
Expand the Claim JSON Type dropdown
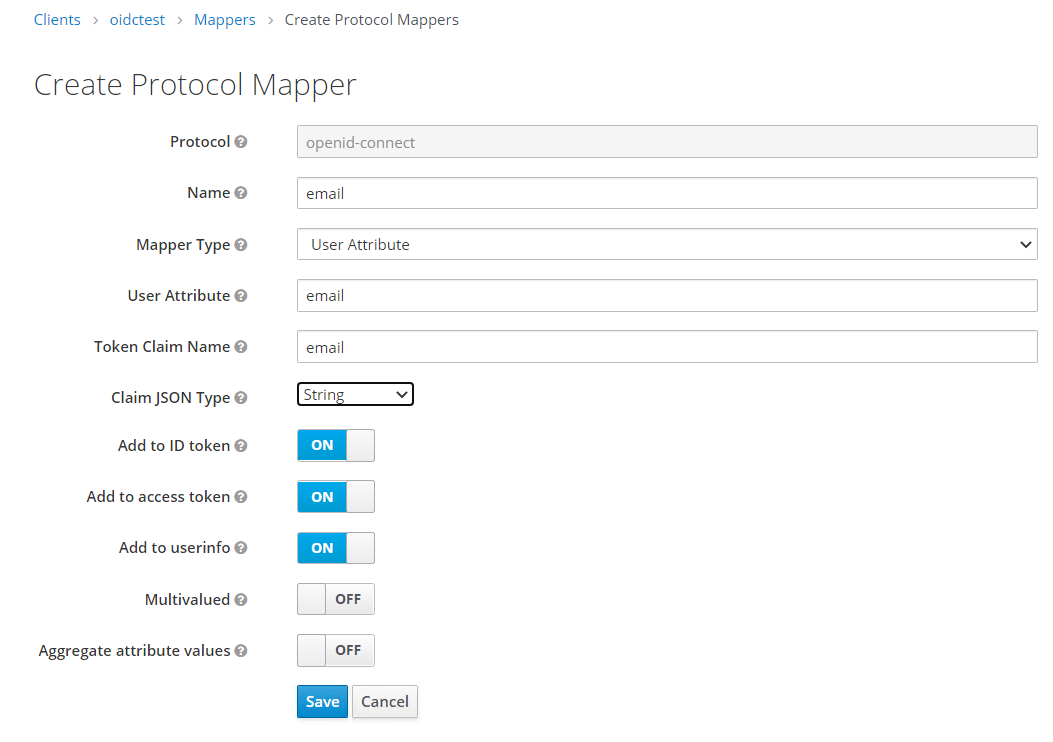[x=355, y=395]
